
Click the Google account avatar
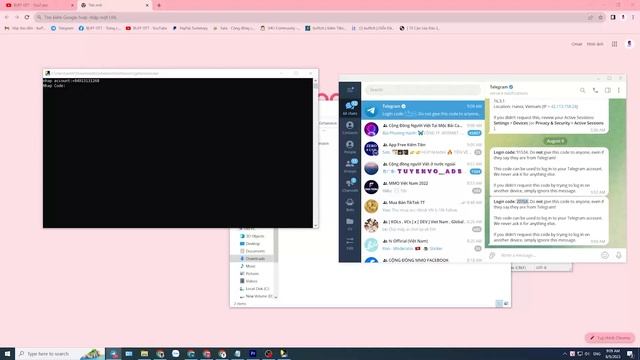(629, 44)
